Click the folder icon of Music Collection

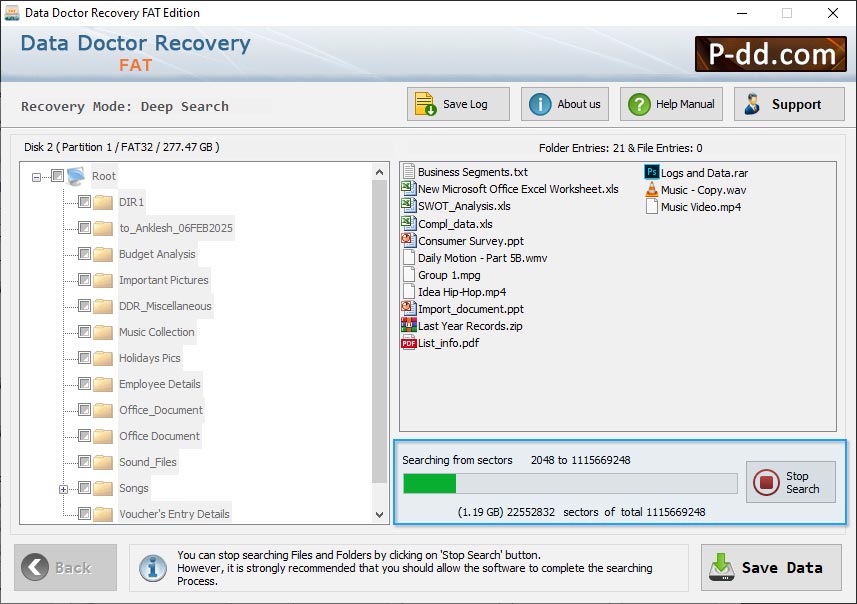tap(103, 332)
